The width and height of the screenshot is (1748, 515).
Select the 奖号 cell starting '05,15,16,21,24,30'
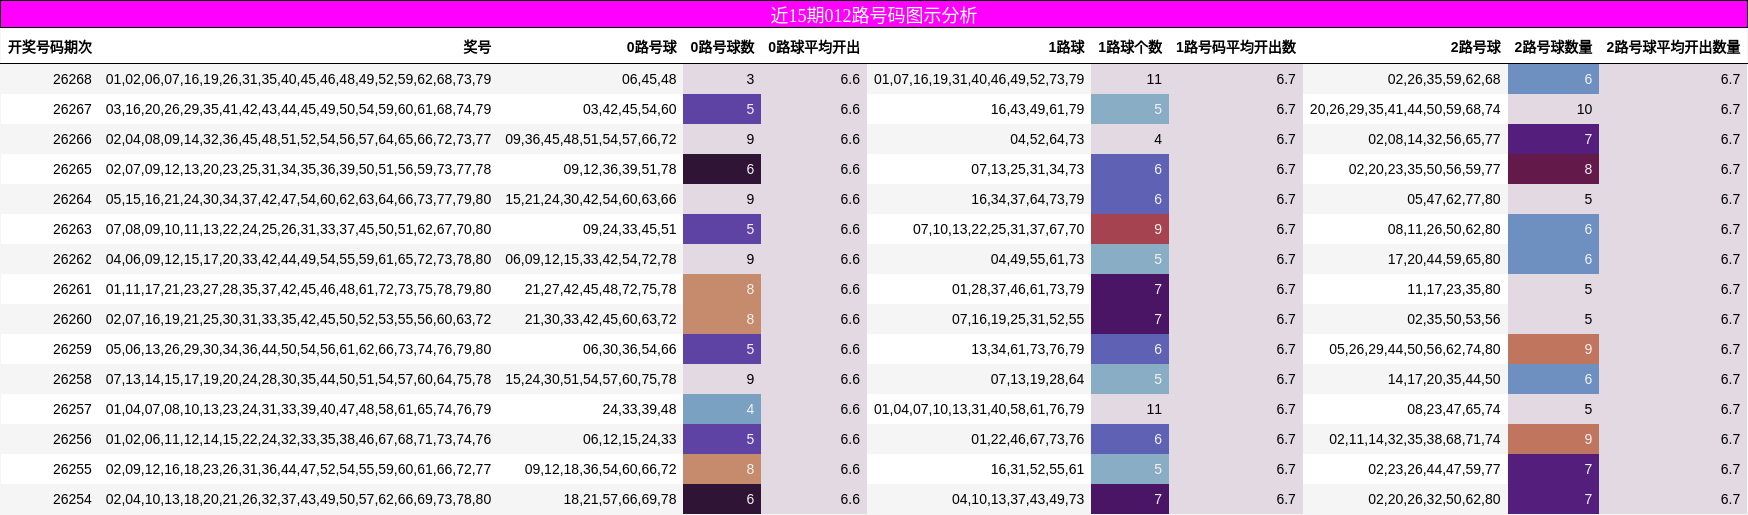(298, 199)
